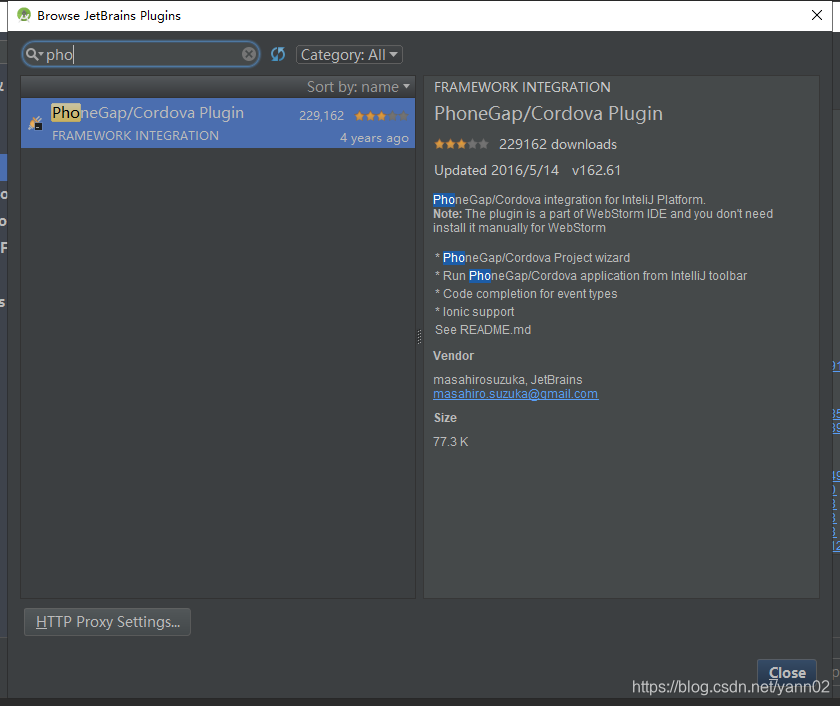Click the version 'v162.61' text

click(596, 170)
